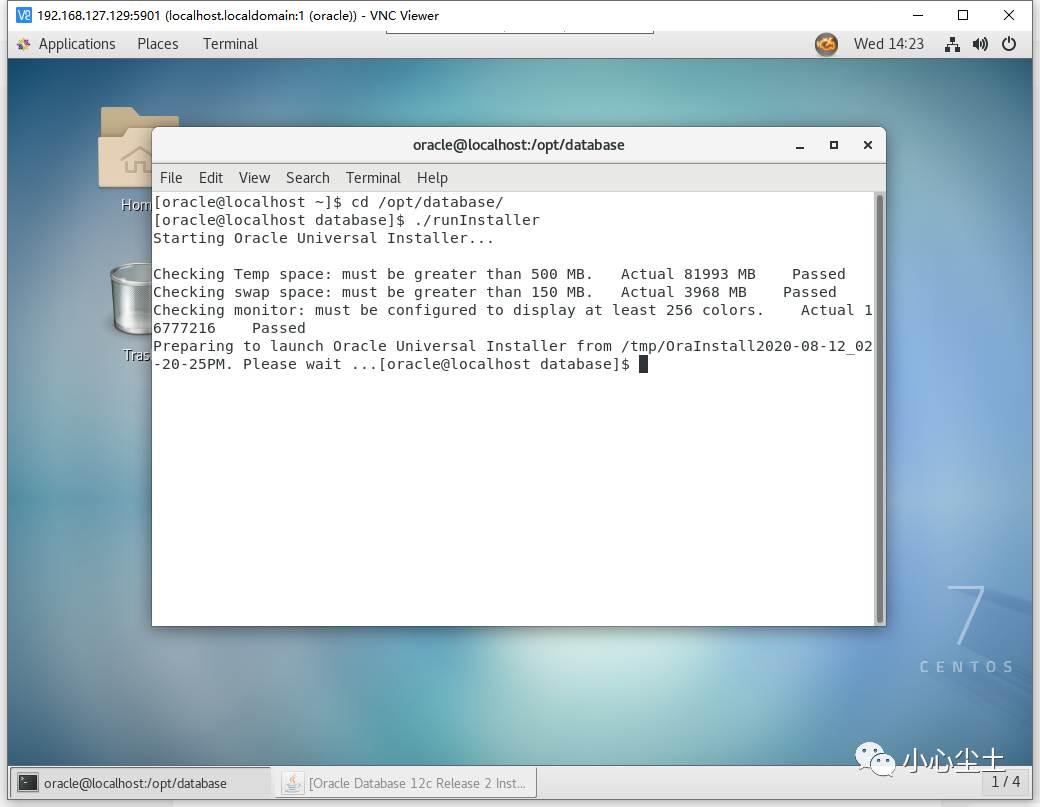Open the Wed 14:23 clock calendar
This screenshot has height=807, width=1040.
point(888,44)
